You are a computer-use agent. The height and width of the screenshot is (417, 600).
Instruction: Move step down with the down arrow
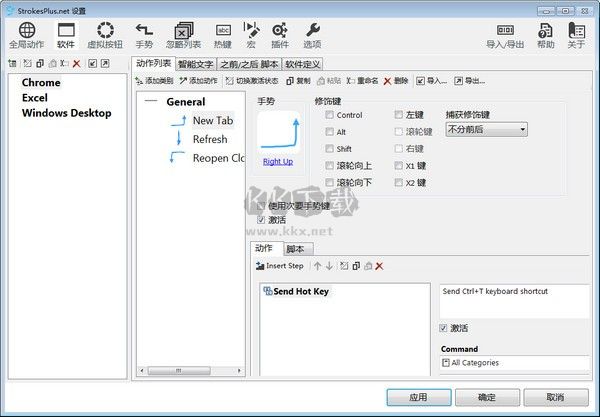(329, 266)
